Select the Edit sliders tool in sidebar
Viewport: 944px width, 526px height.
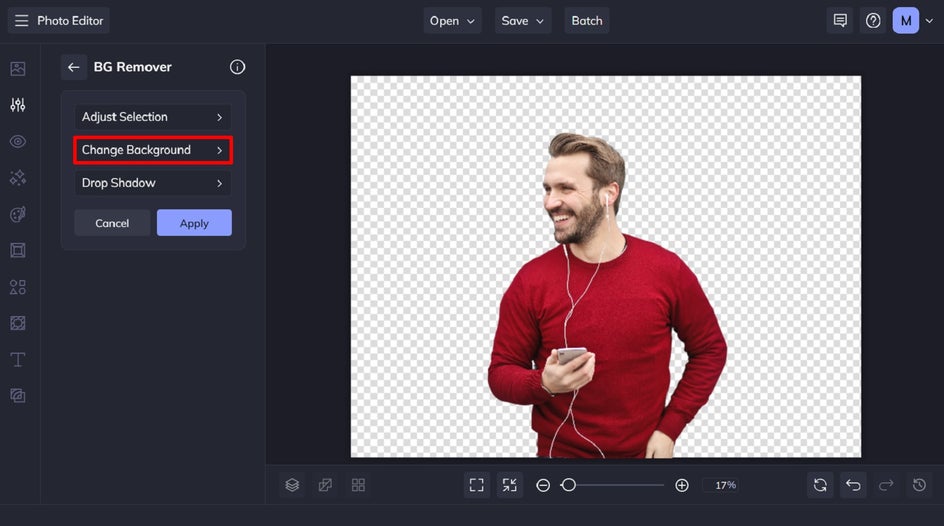pyautogui.click(x=17, y=105)
